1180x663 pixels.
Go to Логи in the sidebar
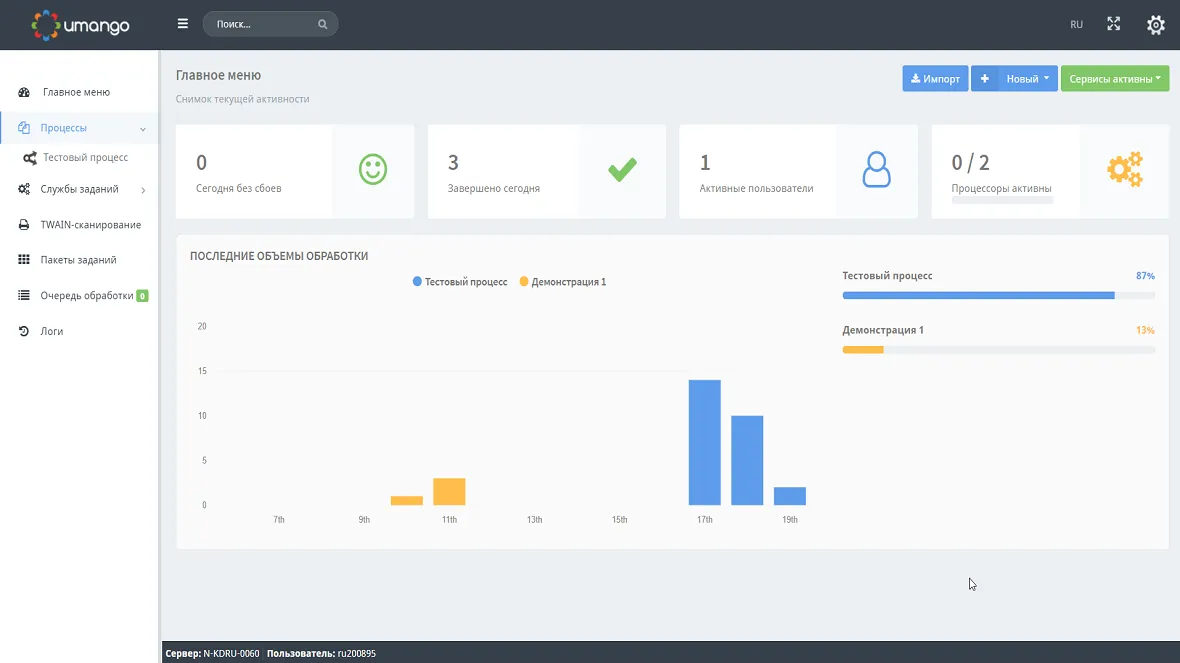tap(52, 331)
